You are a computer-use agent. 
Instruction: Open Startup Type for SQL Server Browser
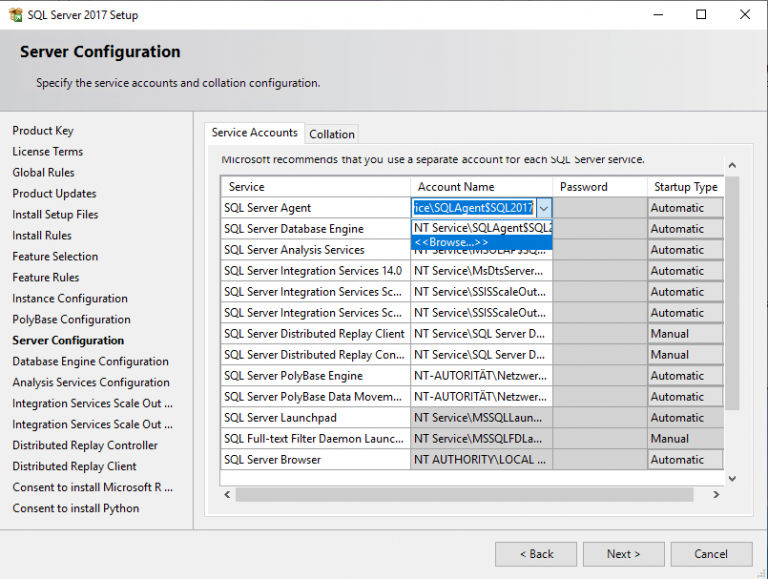[x=685, y=460]
